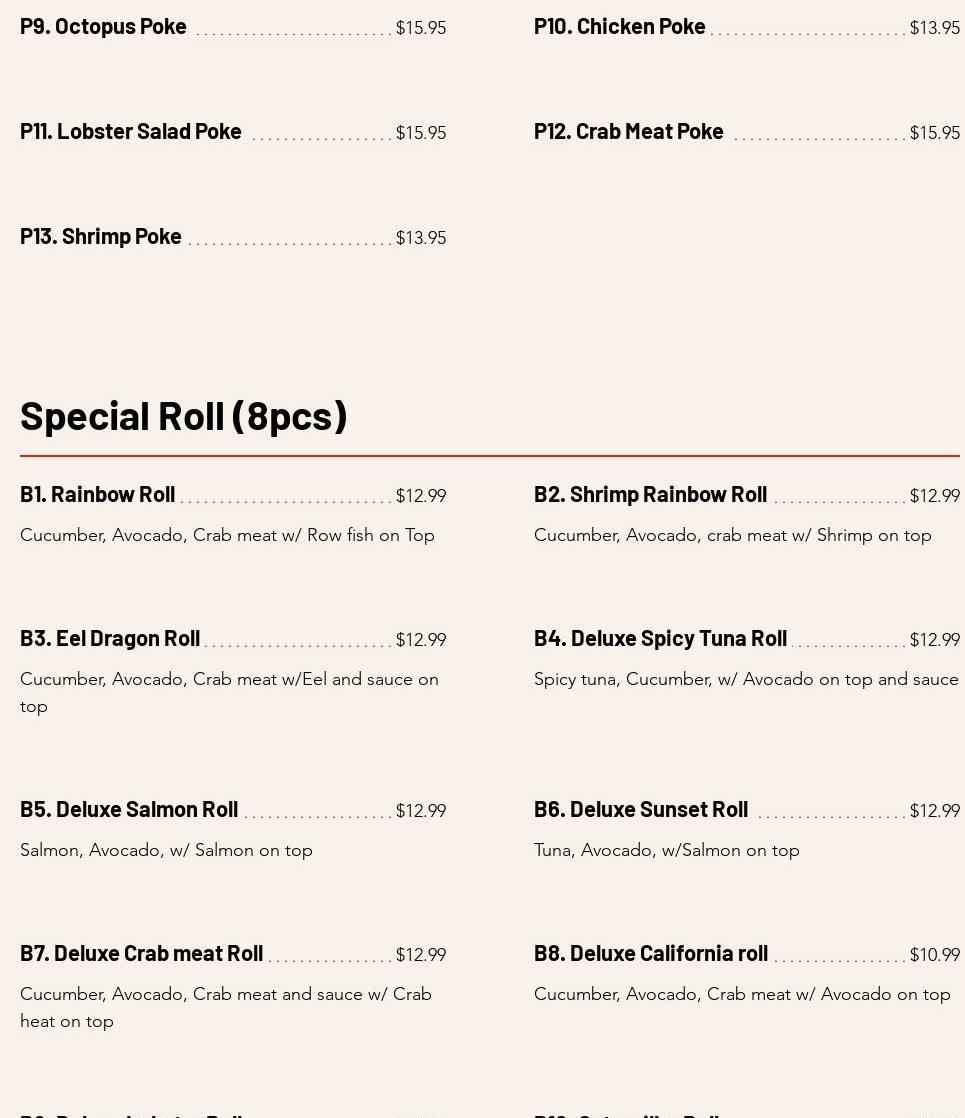Click the Special Roll (8pcs) heading
The height and width of the screenshot is (1118, 965).
point(183,416)
